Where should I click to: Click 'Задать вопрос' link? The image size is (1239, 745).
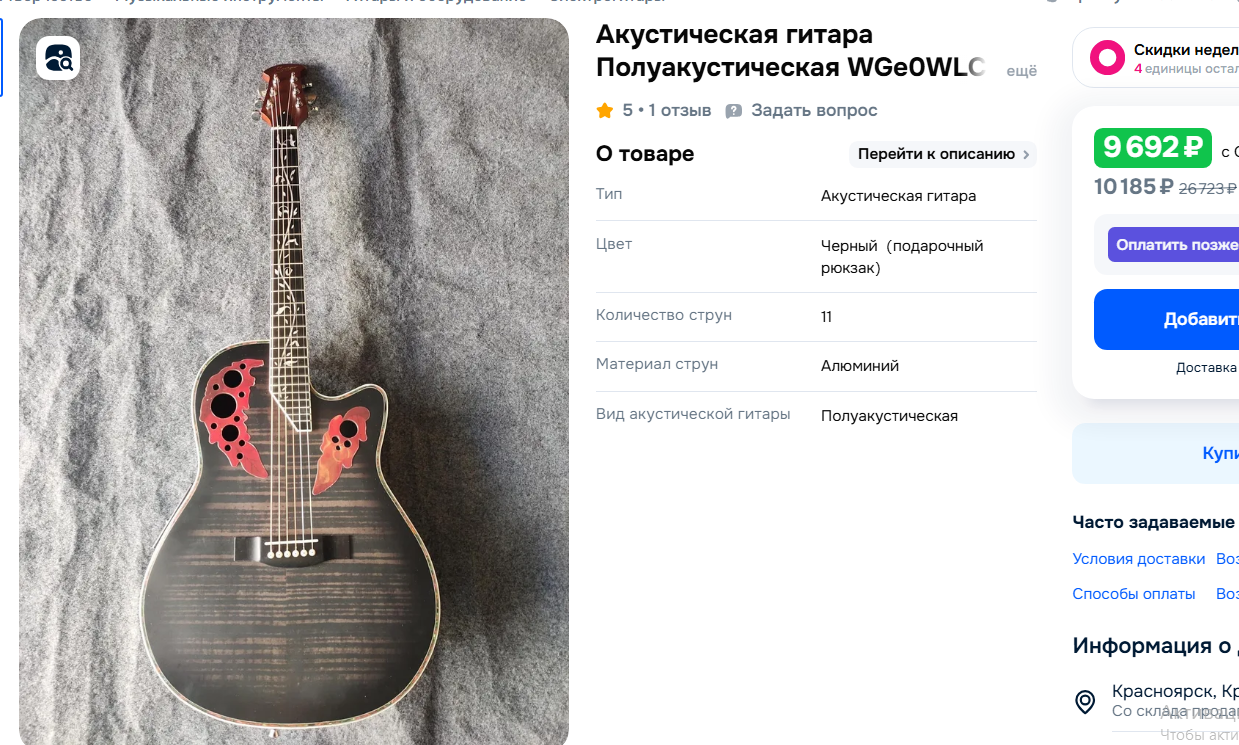coord(814,110)
